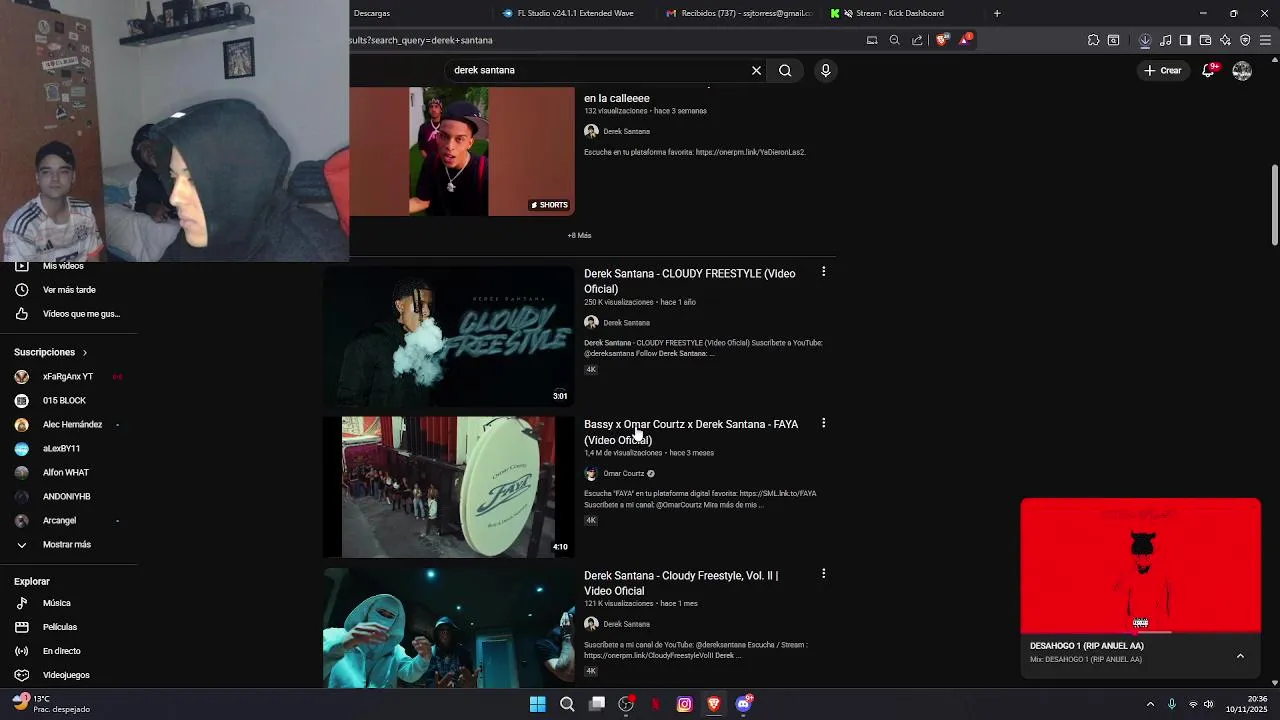The image size is (1280, 720).
Task: Seek on the miniplayer progress bar
Action: [1141, 632]
